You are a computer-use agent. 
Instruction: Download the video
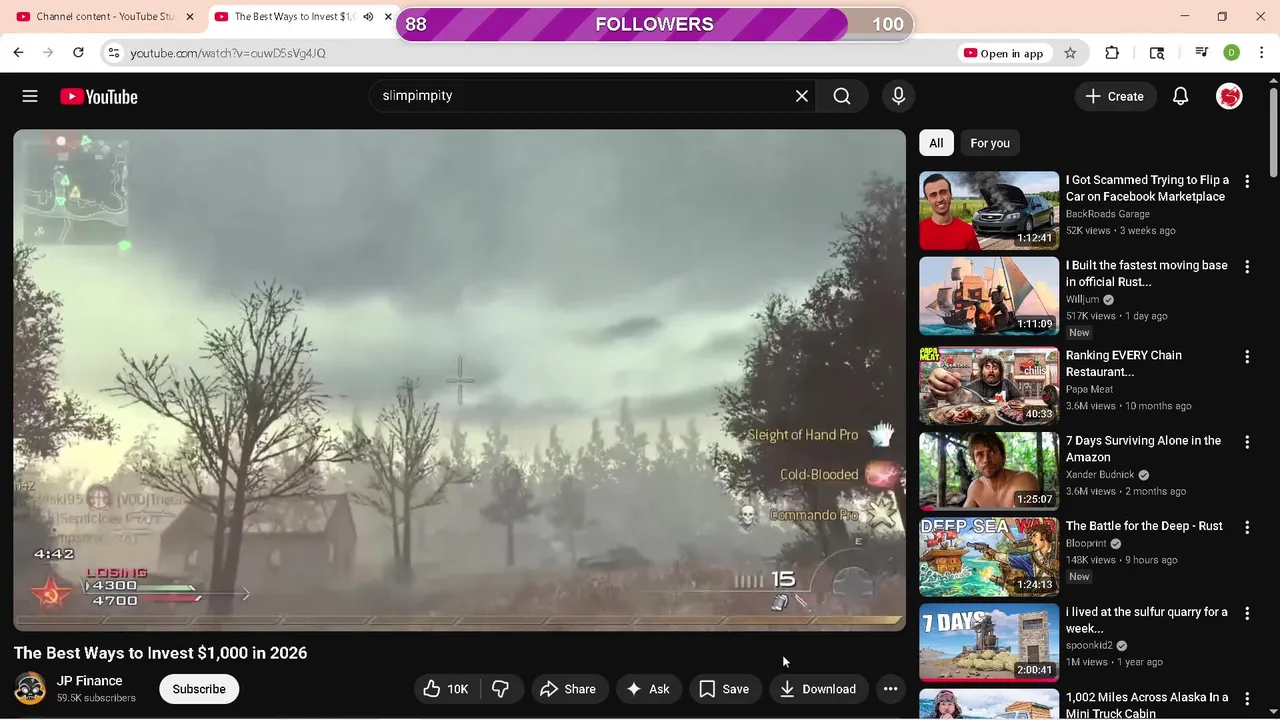(x=818, y=689)
